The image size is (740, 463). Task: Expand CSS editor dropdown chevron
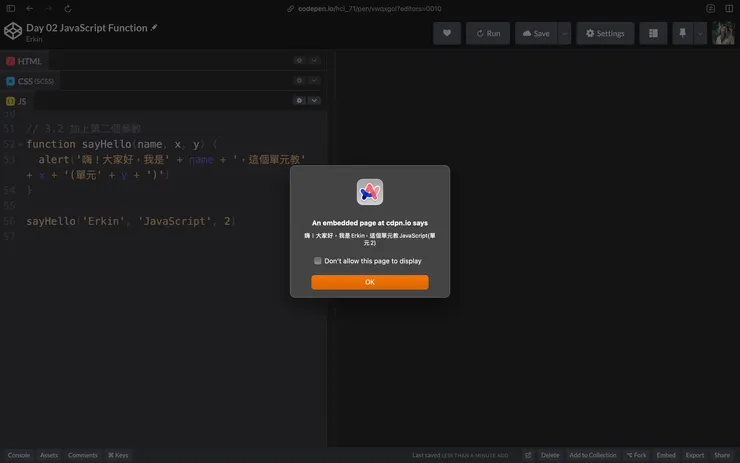point(314,80)
